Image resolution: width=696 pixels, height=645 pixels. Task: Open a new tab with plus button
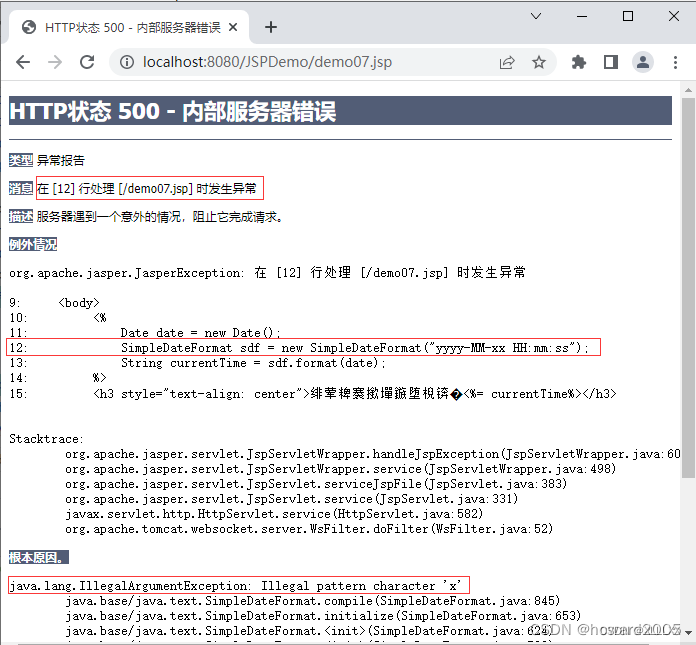click(x=271, y=28)
